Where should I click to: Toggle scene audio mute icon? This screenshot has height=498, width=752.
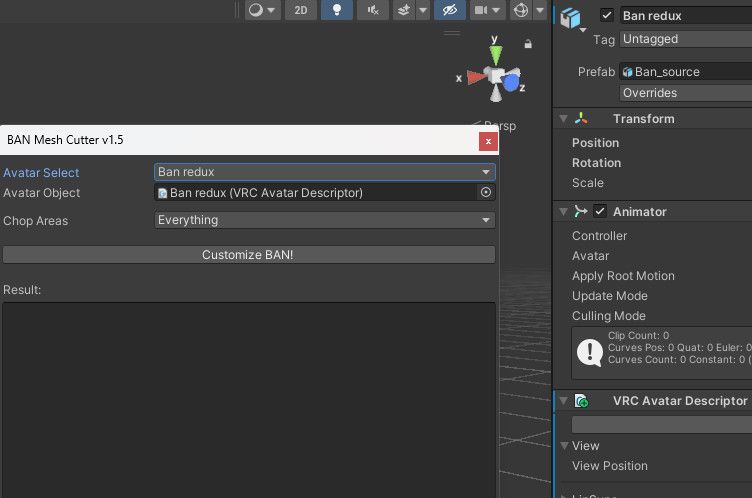click(373, 10)
